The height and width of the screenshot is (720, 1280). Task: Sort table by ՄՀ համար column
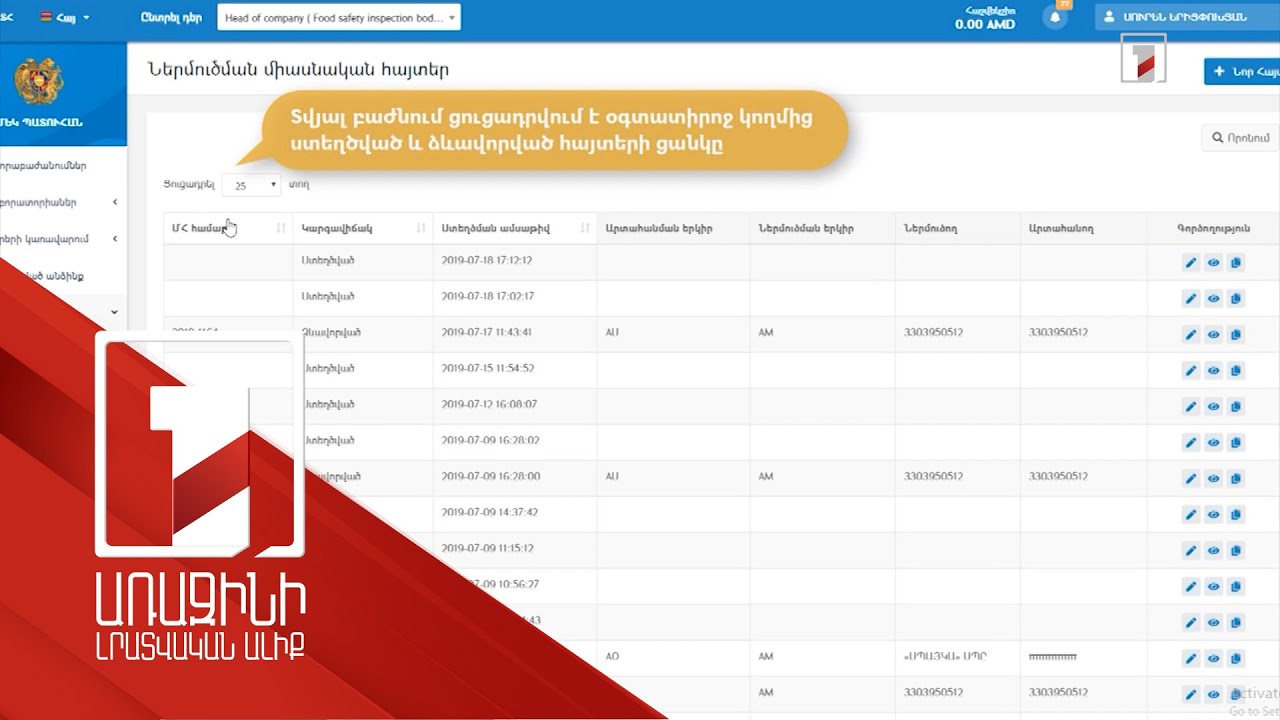click(x=228, y=228)
